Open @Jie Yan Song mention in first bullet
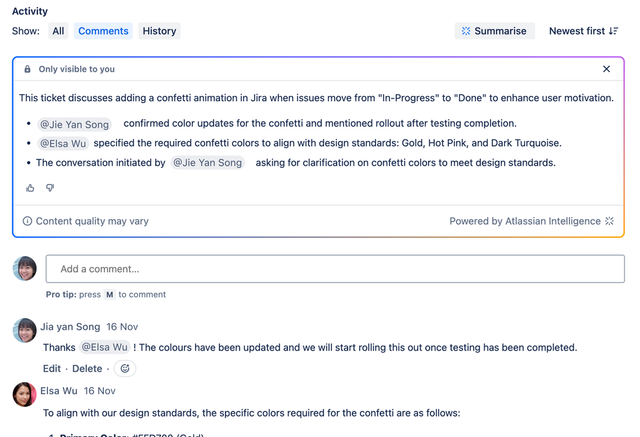Viewport: 640px width, 437px height. [x=75, y=124]
